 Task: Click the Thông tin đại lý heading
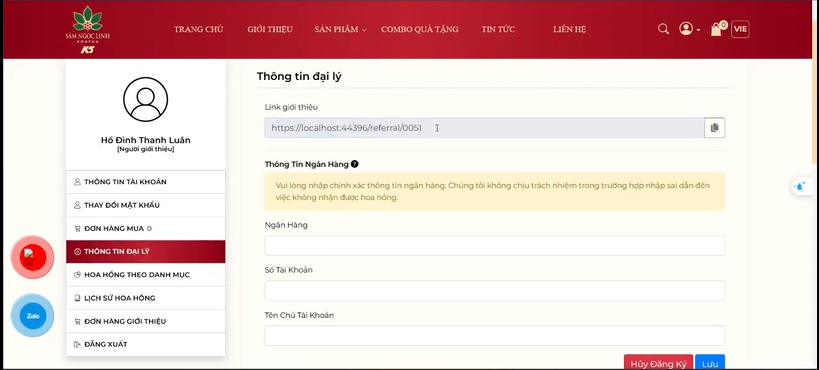pyautogui.click(x=299, y=76)
